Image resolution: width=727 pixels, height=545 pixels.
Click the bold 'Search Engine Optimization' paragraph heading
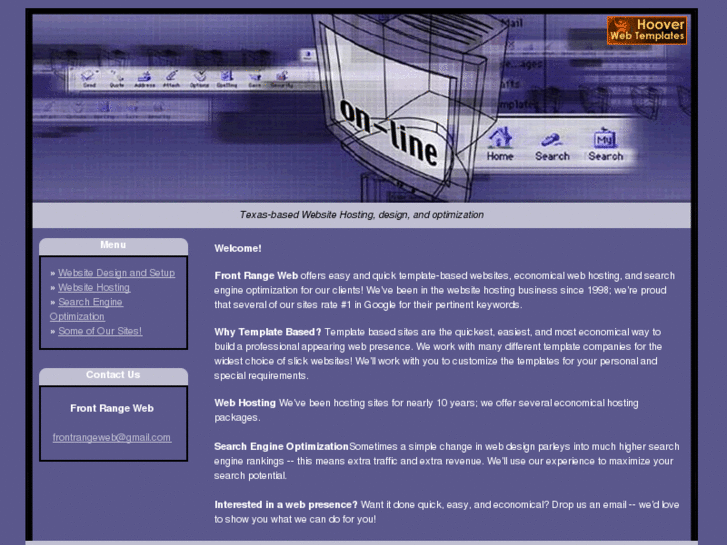click(x=281, y=447)
